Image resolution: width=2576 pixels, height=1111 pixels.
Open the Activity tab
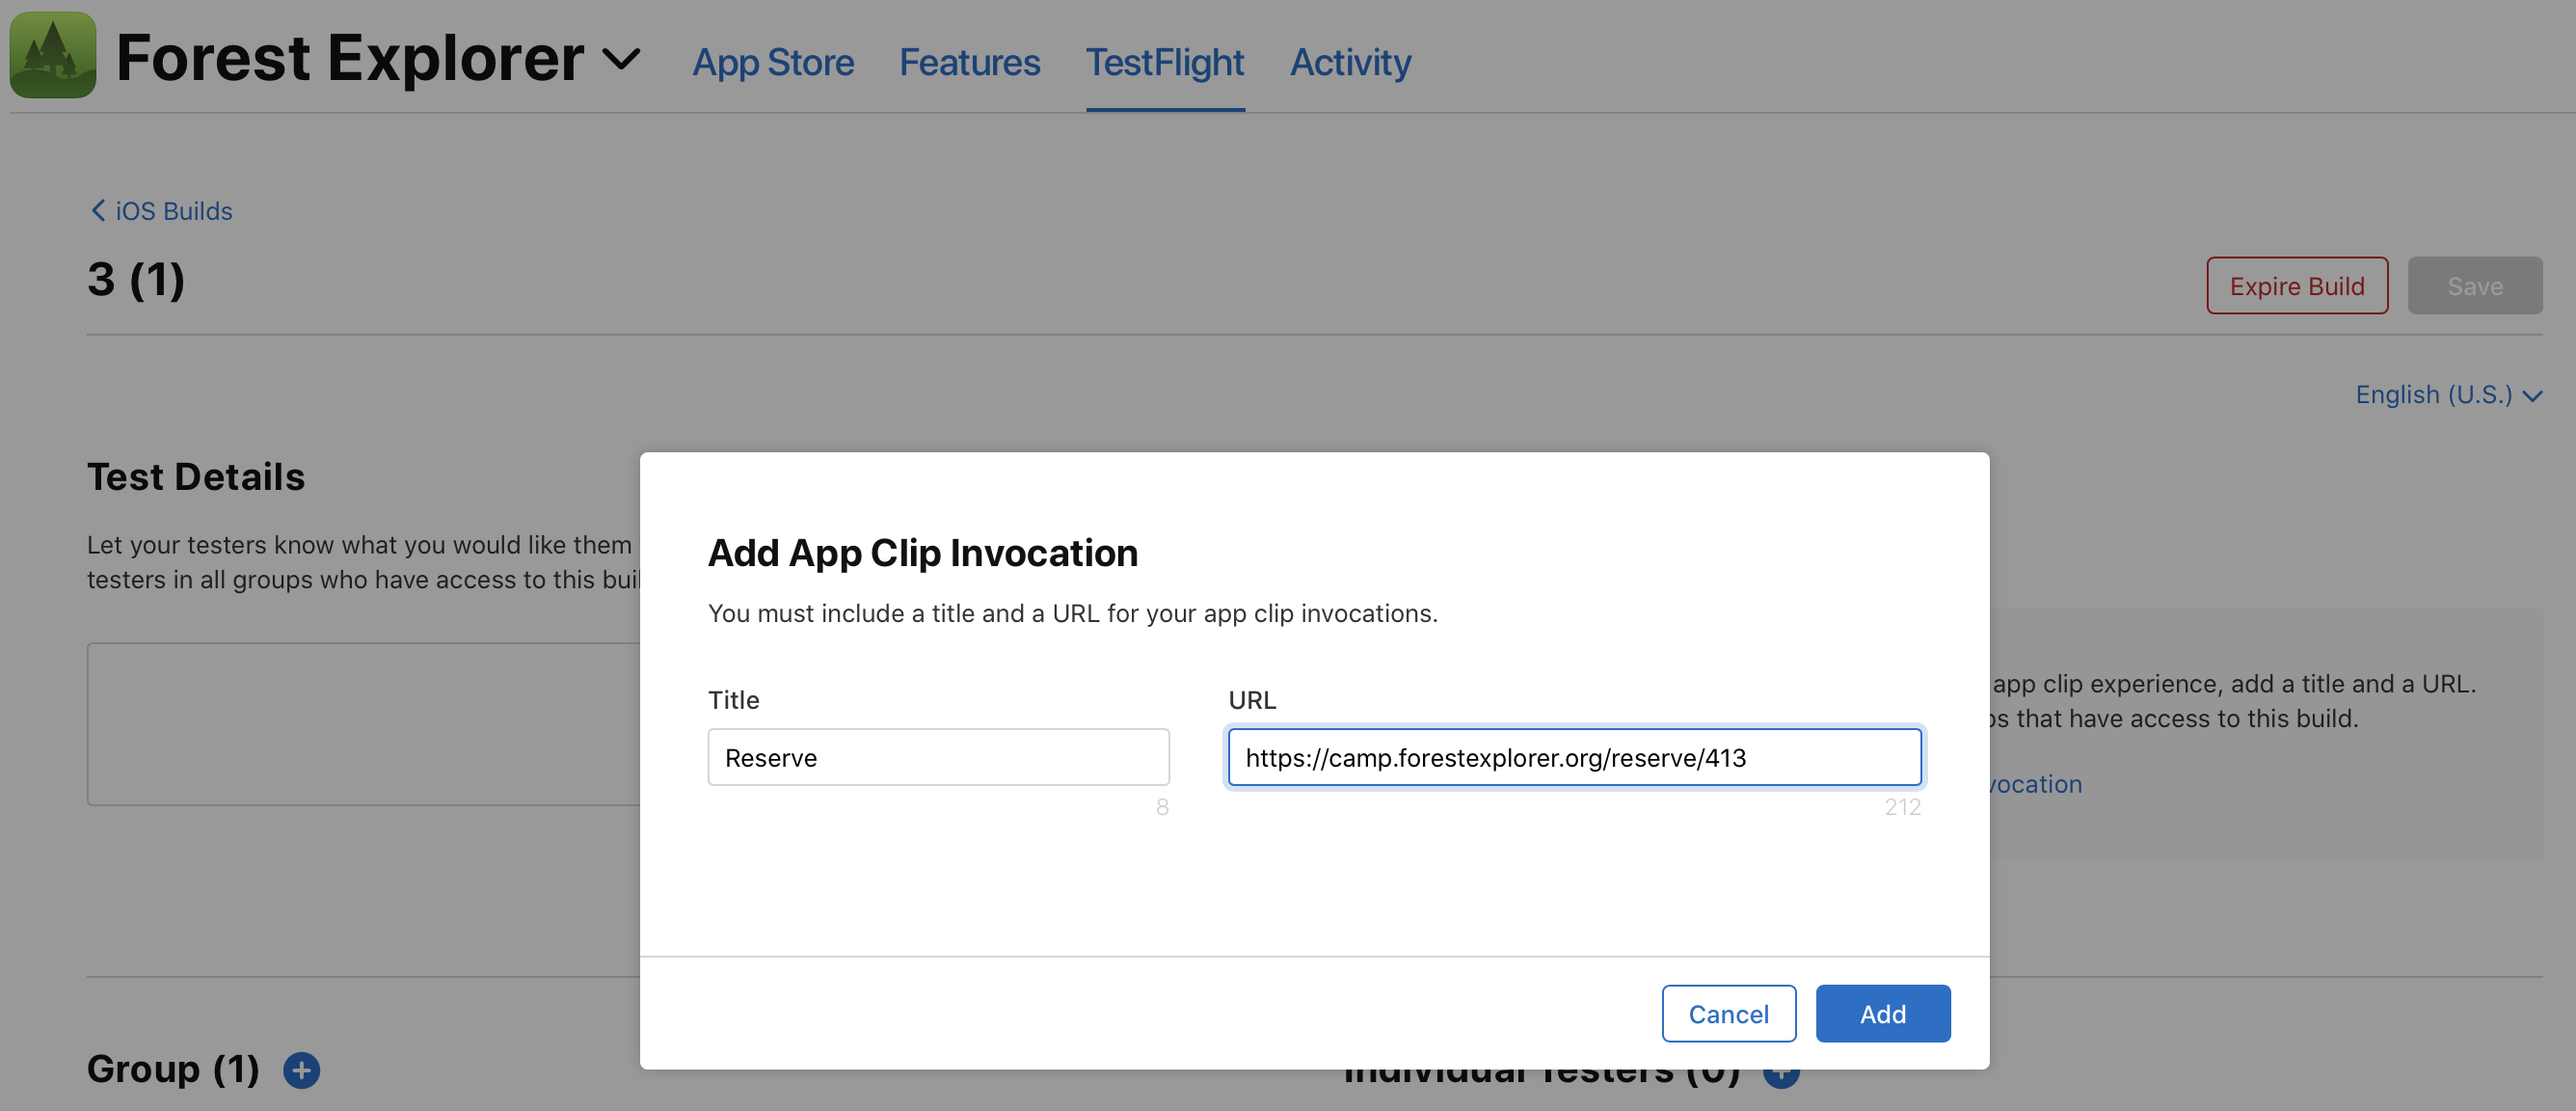point(1350,62)
